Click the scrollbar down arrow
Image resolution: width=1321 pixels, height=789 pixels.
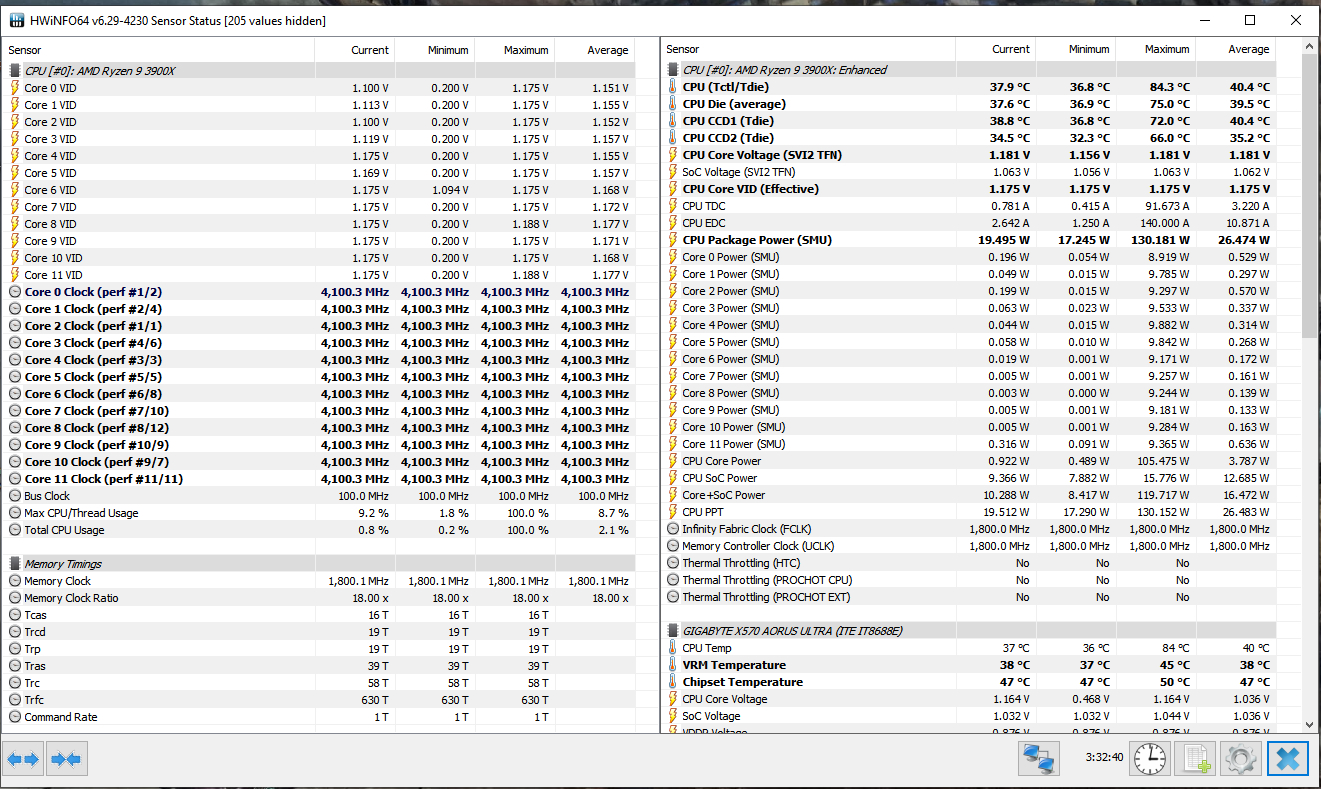[x=1310, y=724]
